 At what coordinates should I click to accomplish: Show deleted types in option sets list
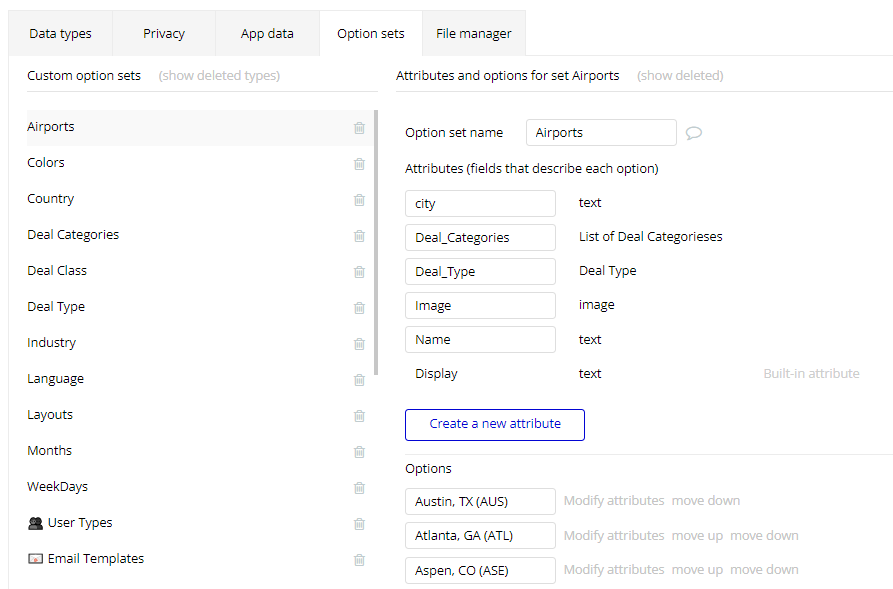[219, 76]
